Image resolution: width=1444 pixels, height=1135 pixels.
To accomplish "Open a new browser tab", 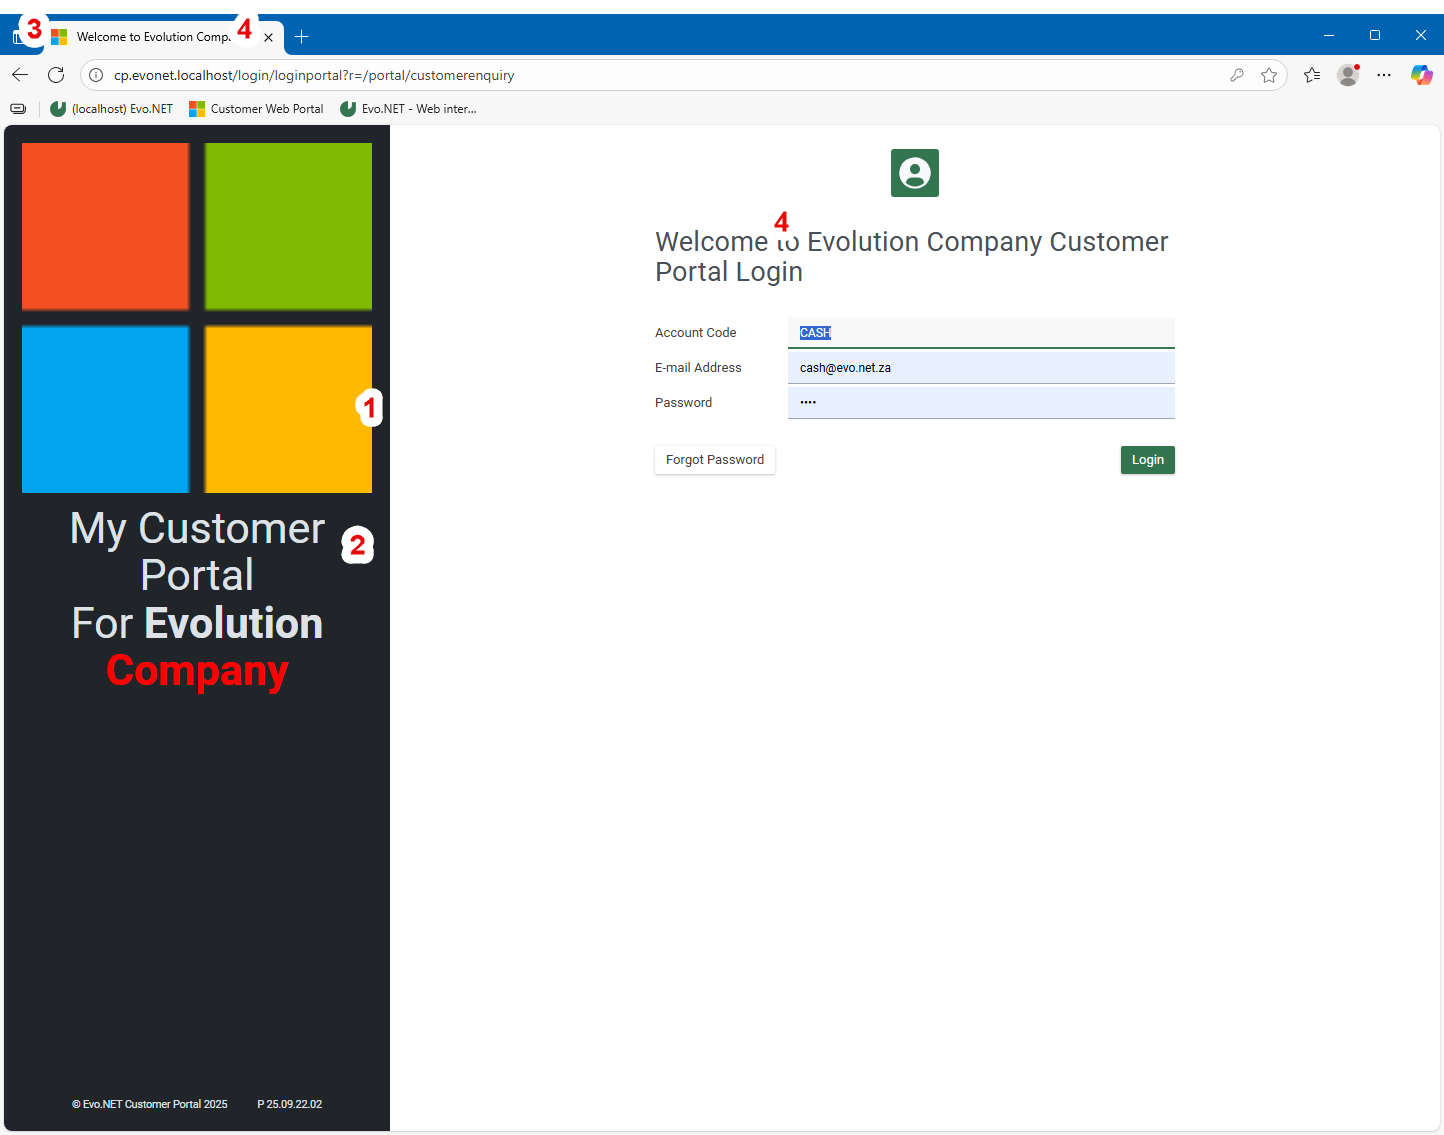I will 301,37.
